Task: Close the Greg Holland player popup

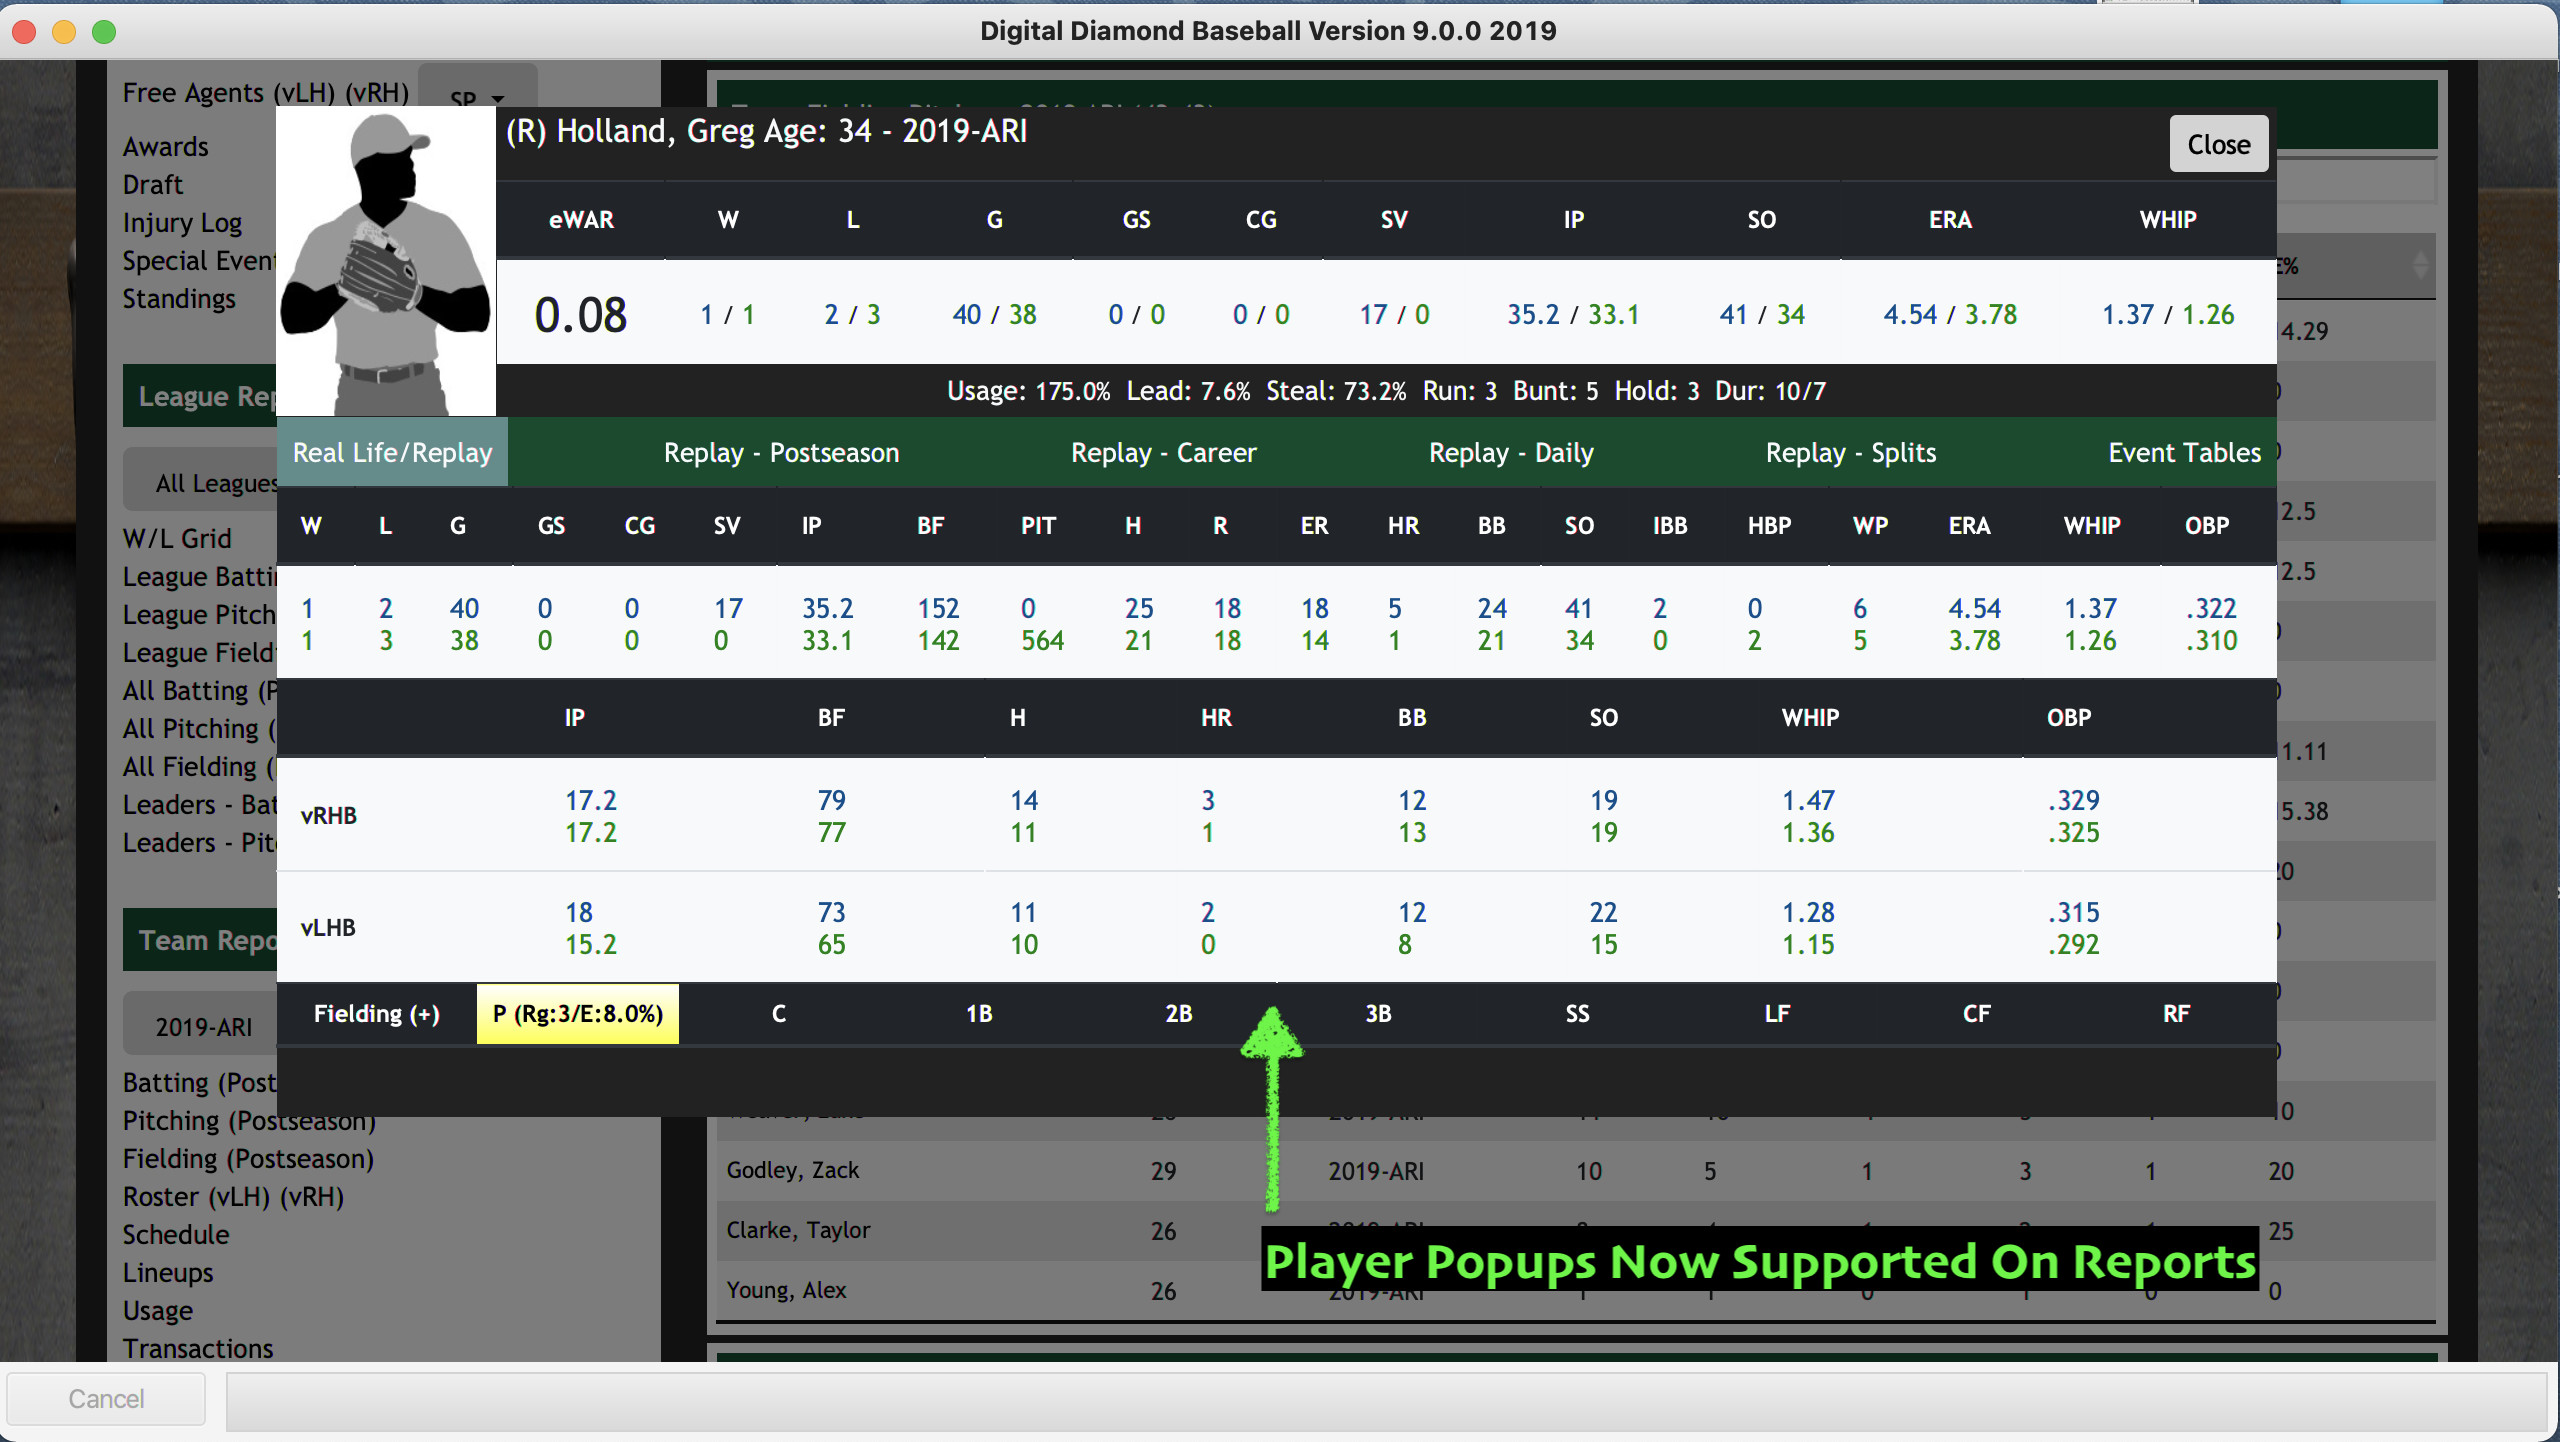Action: pos(2218,143)
